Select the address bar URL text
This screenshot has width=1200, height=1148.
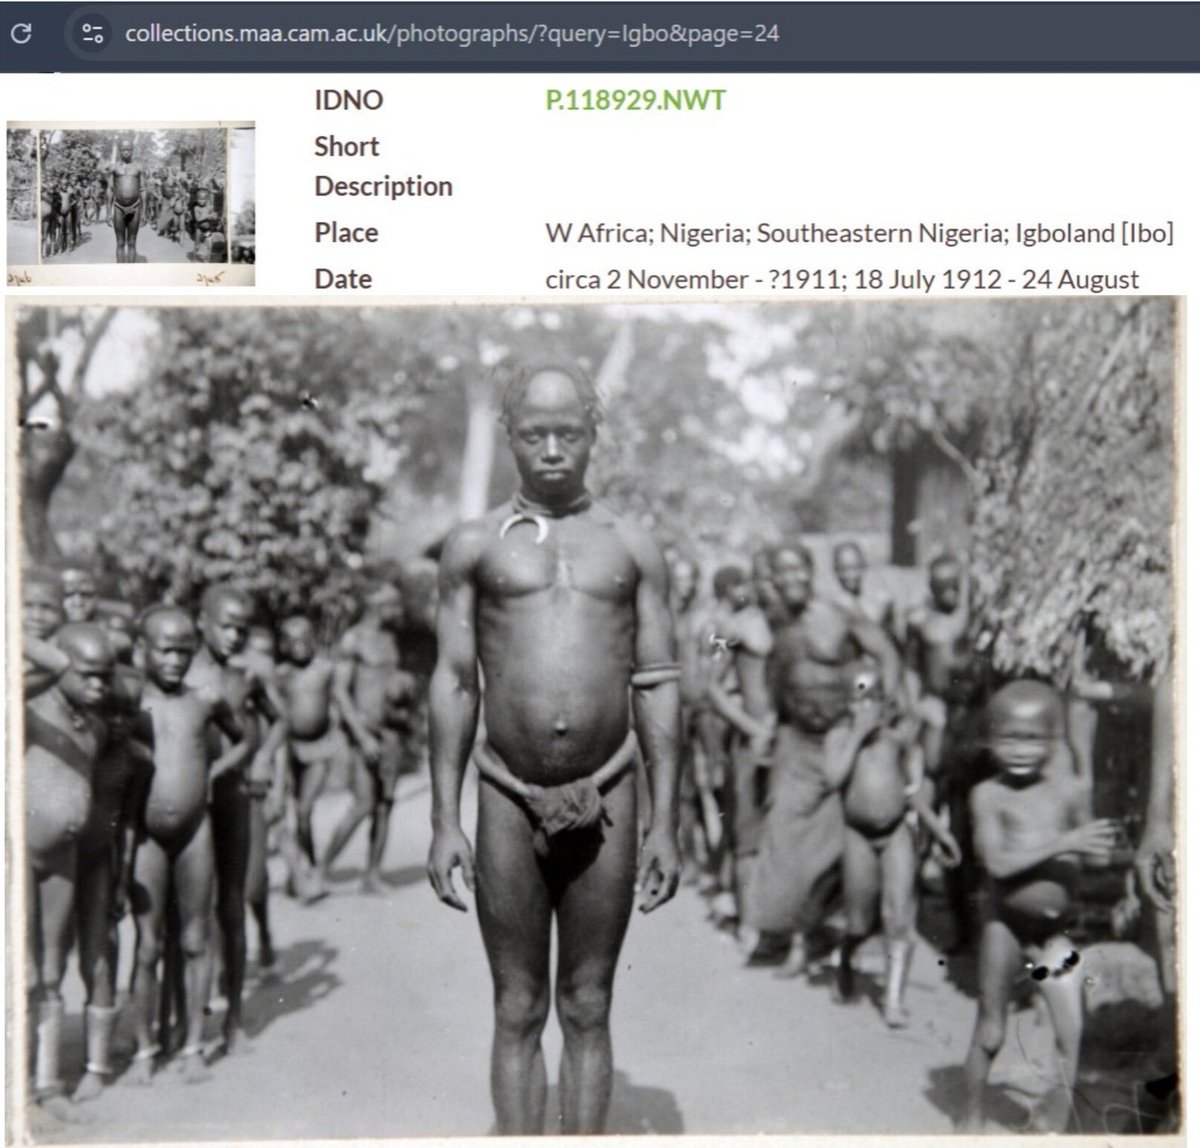[452, 33]
